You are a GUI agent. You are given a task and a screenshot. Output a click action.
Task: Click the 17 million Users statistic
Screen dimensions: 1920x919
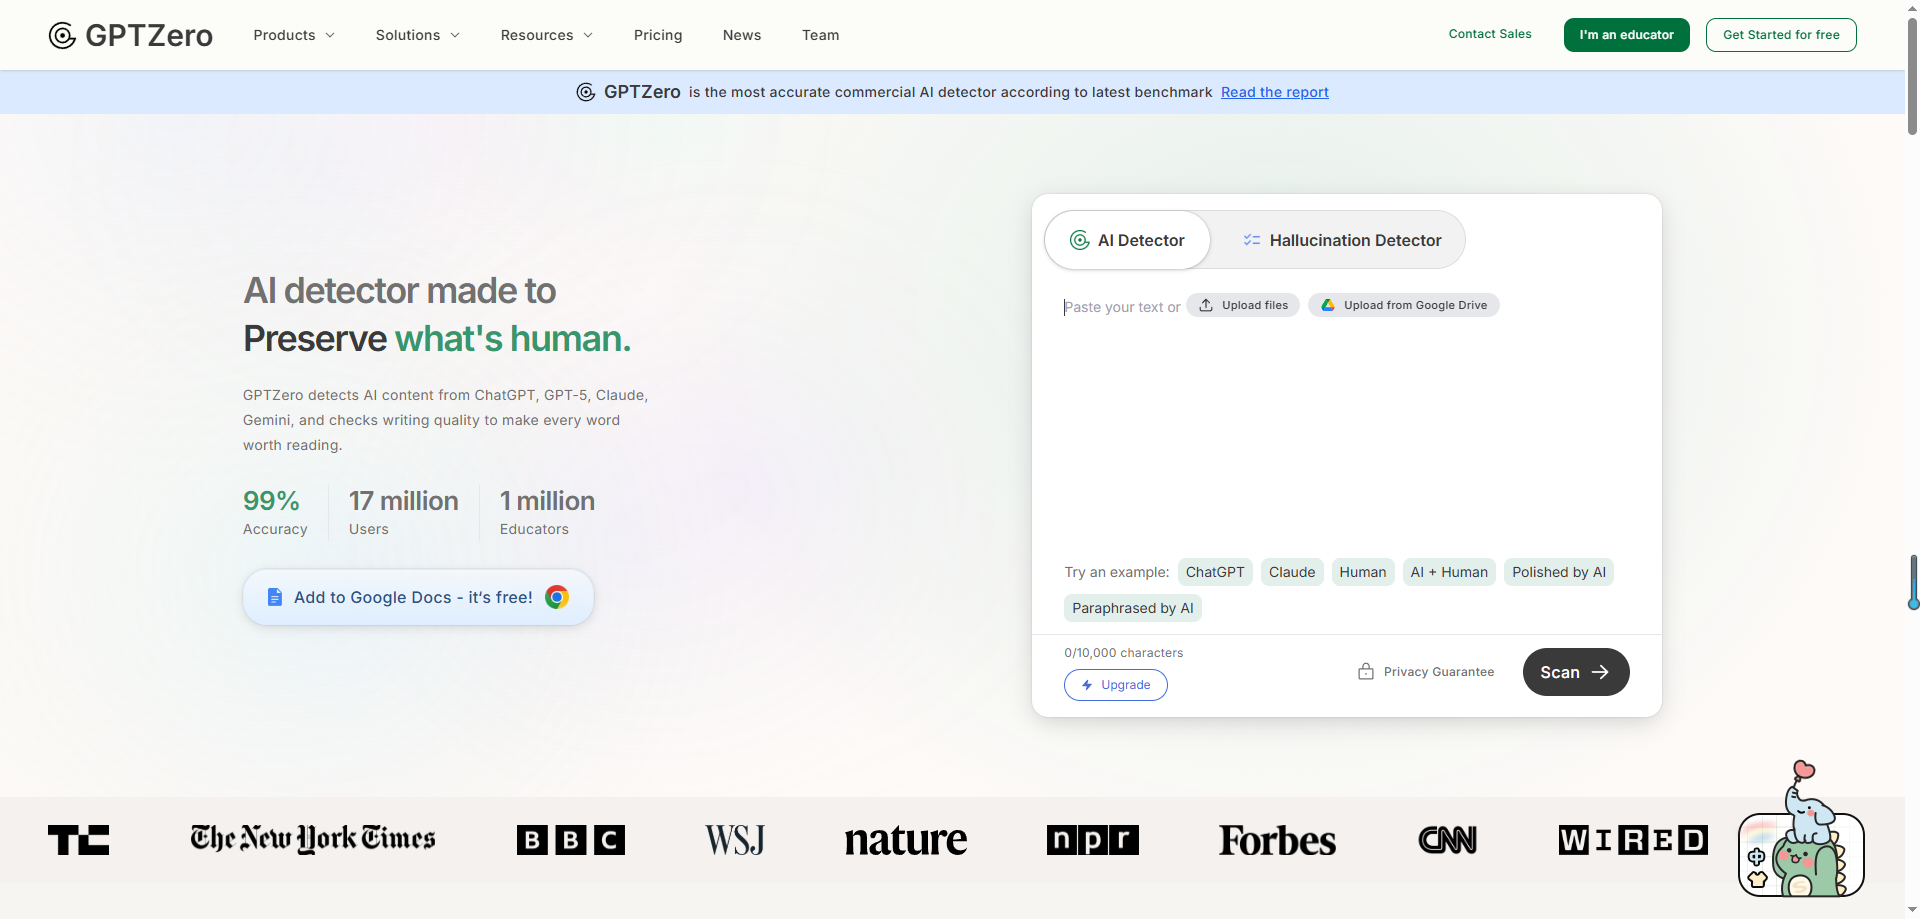tap(404, 513)
